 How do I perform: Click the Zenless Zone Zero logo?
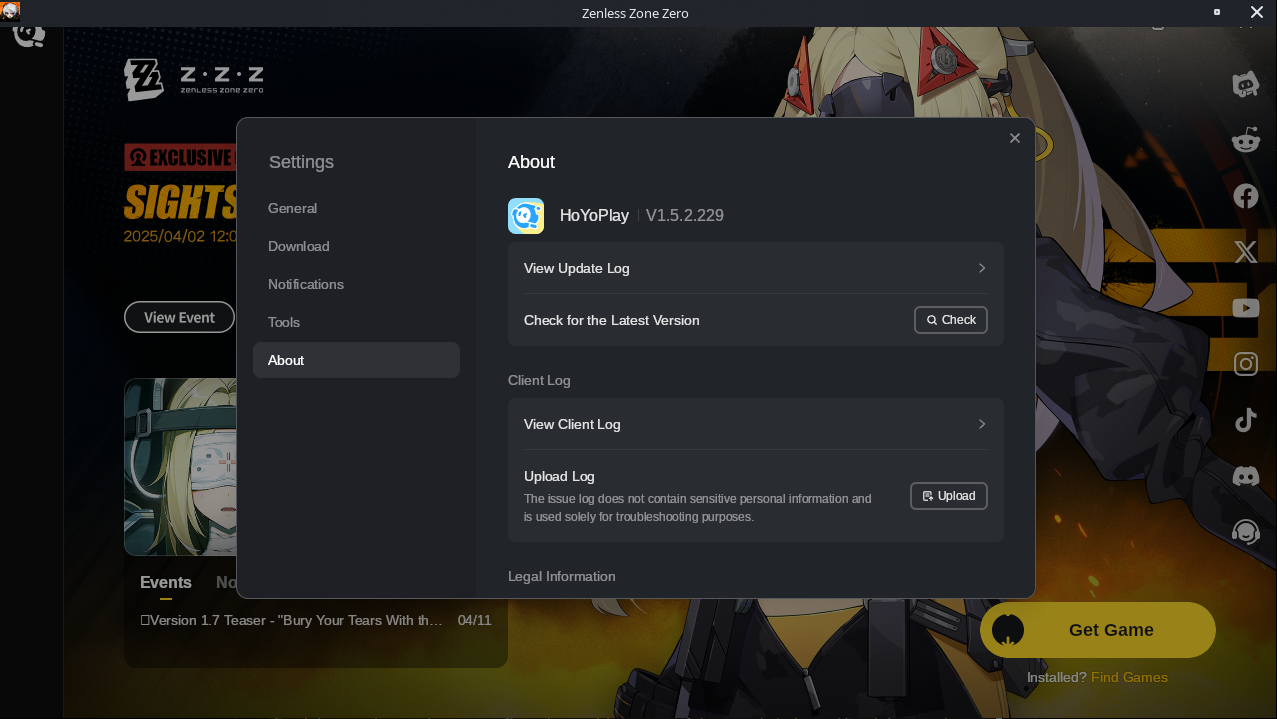pos(194,79)
